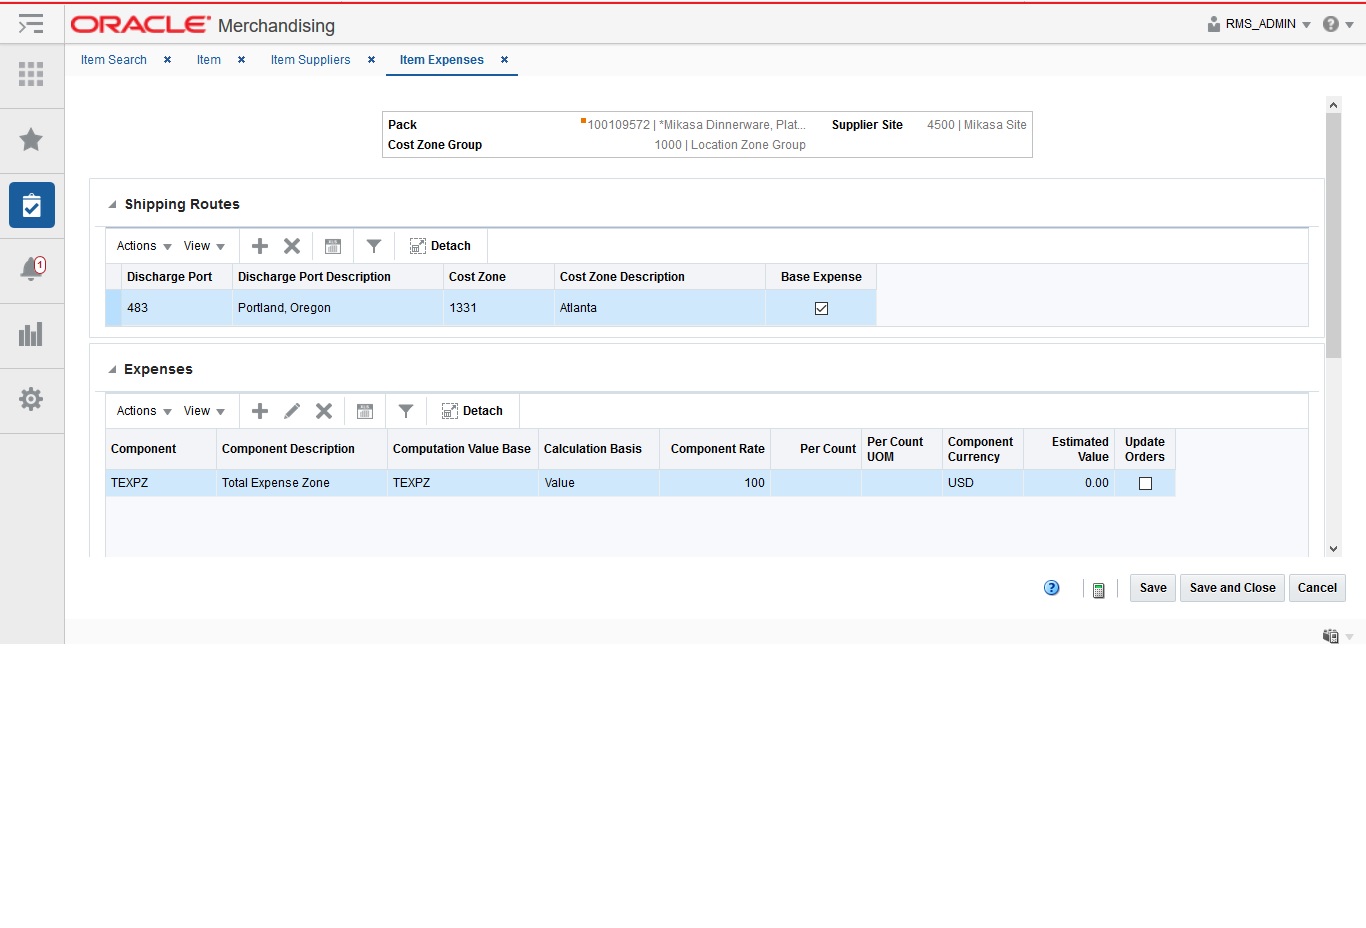Click the calculator icon beside Save
This screenshot has height=928, width=1366.
1098,590
